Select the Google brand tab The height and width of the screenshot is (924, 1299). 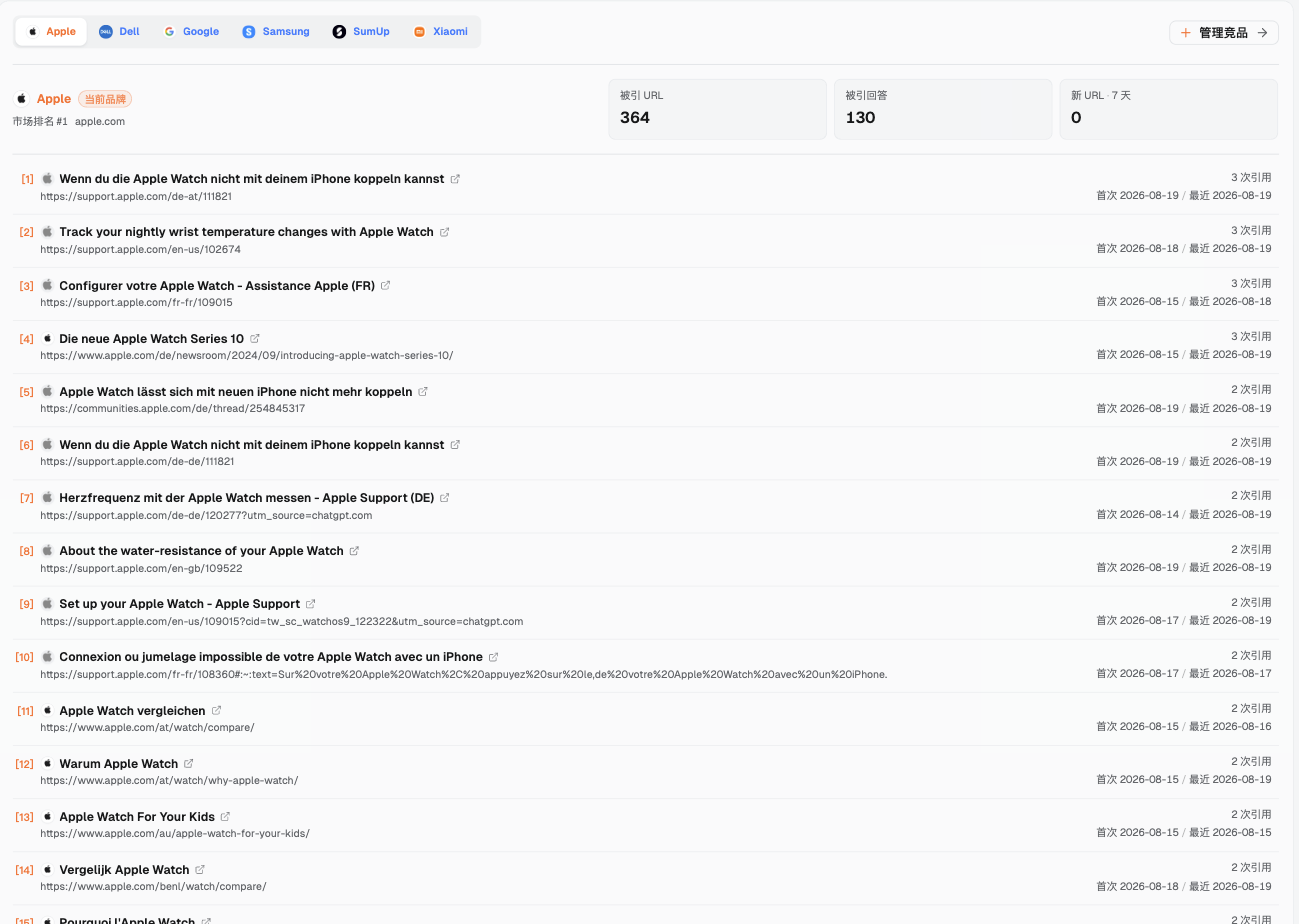pos(191,32)
